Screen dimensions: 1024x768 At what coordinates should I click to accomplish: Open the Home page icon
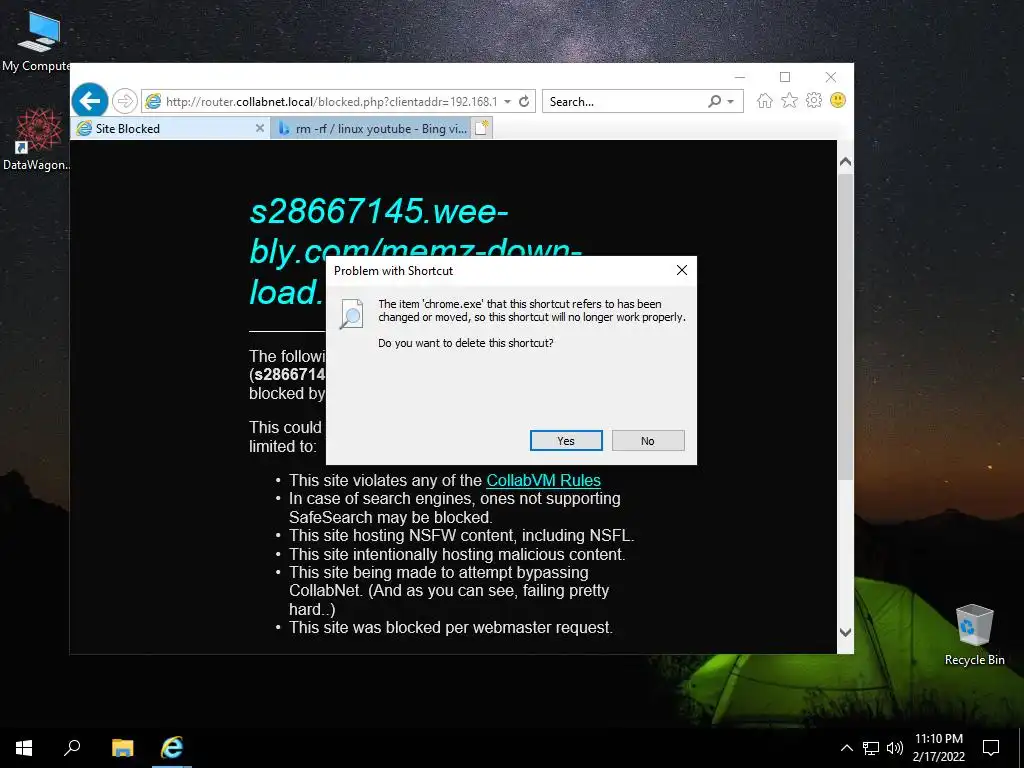coord(765,101)
